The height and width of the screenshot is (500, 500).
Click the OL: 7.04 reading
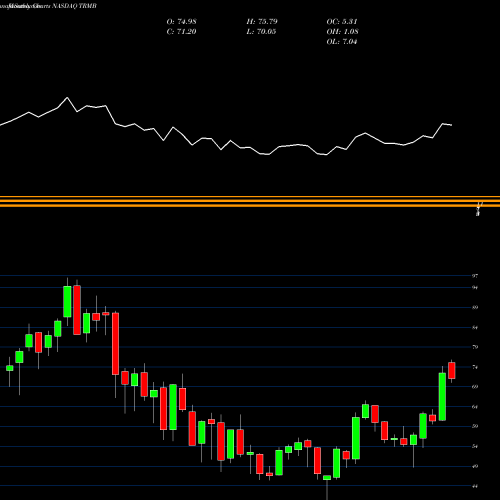tap(342, 42)
